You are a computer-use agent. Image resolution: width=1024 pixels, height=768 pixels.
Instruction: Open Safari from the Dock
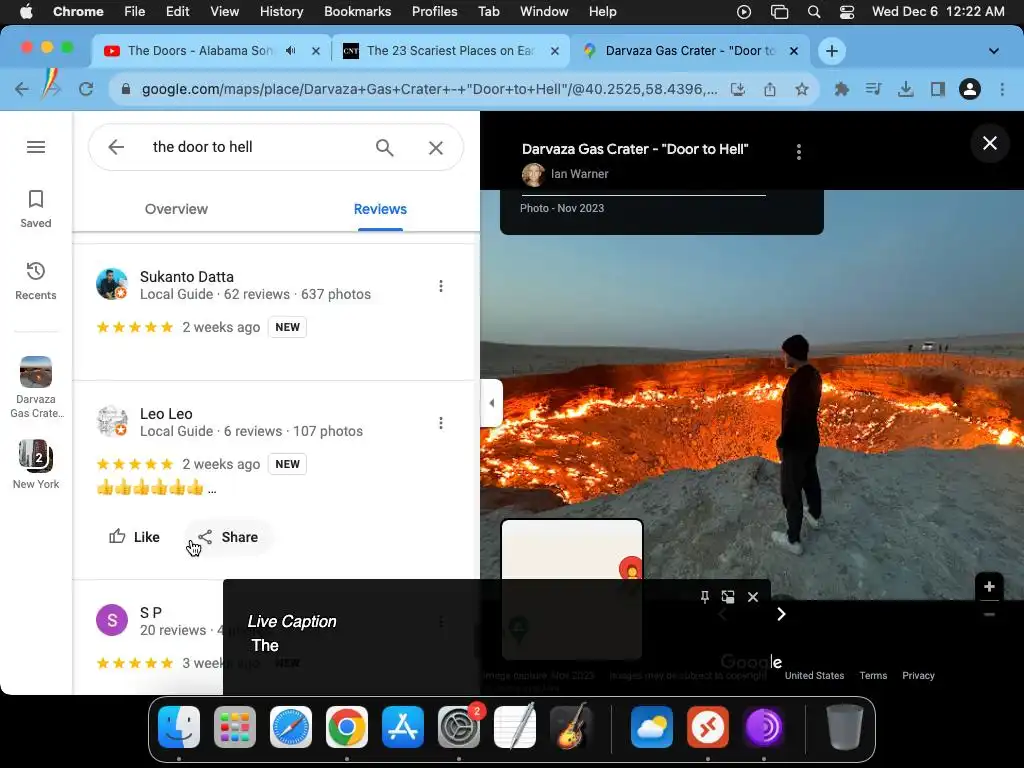click(291, 727)
